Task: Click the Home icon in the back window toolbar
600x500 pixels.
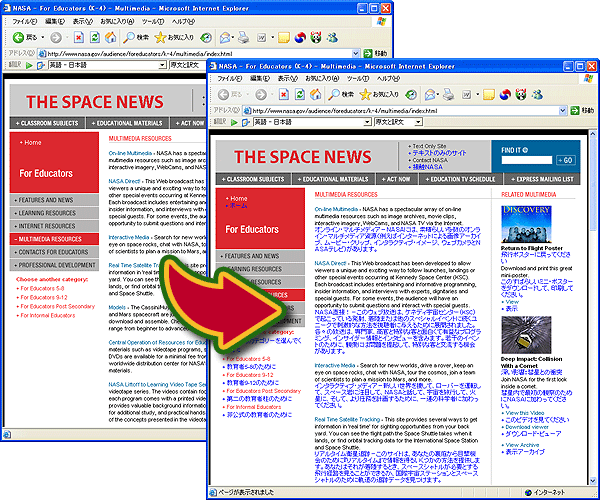Action: pyautogui.click(x=111, y=37)
